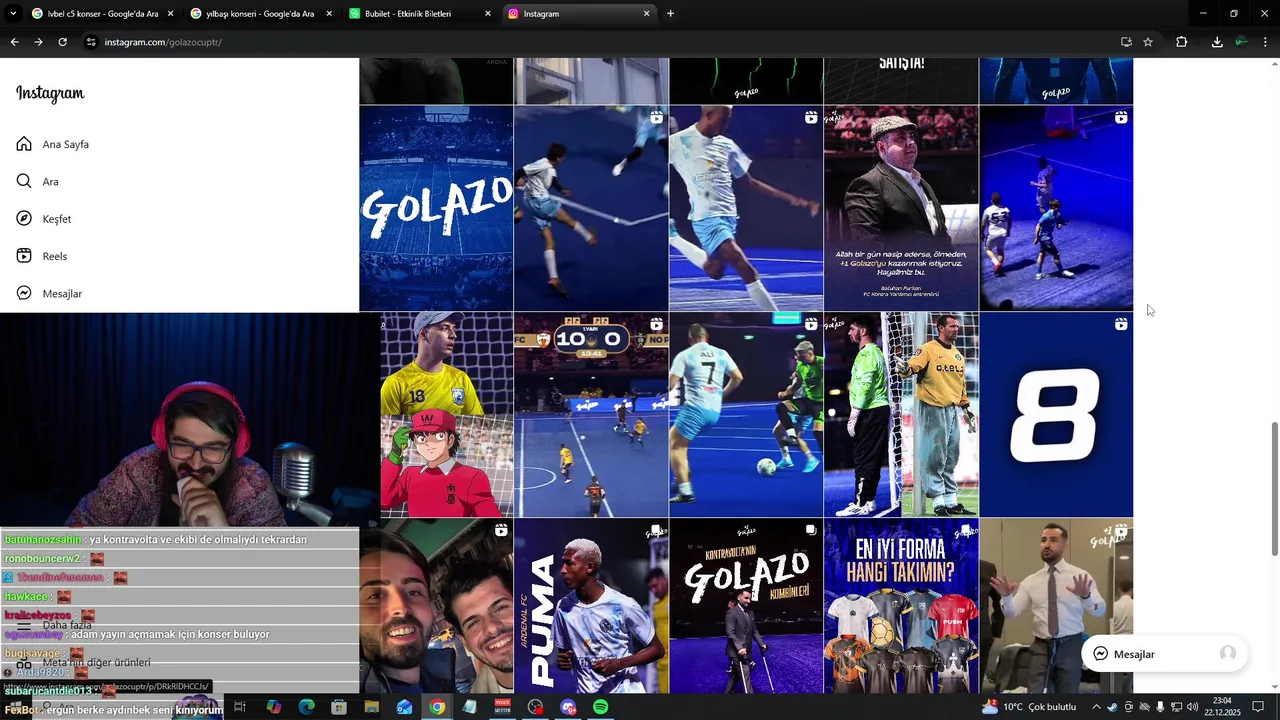Open the Windows notification center

click(1258, 707)
